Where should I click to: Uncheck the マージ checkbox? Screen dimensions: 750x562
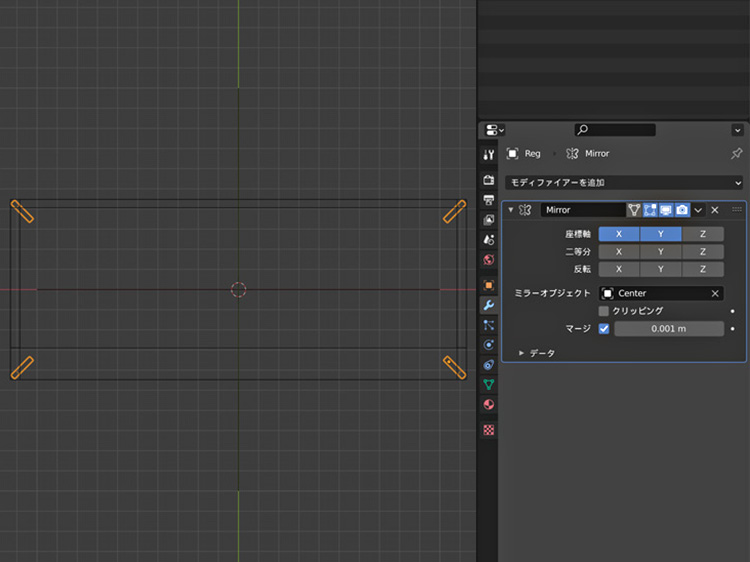(604, 329)
